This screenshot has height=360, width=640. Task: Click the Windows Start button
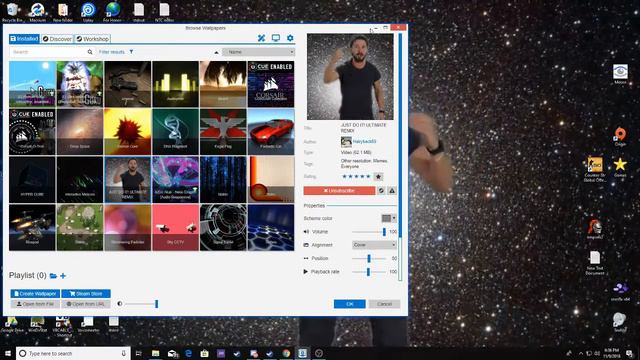(x=8, y=353)
